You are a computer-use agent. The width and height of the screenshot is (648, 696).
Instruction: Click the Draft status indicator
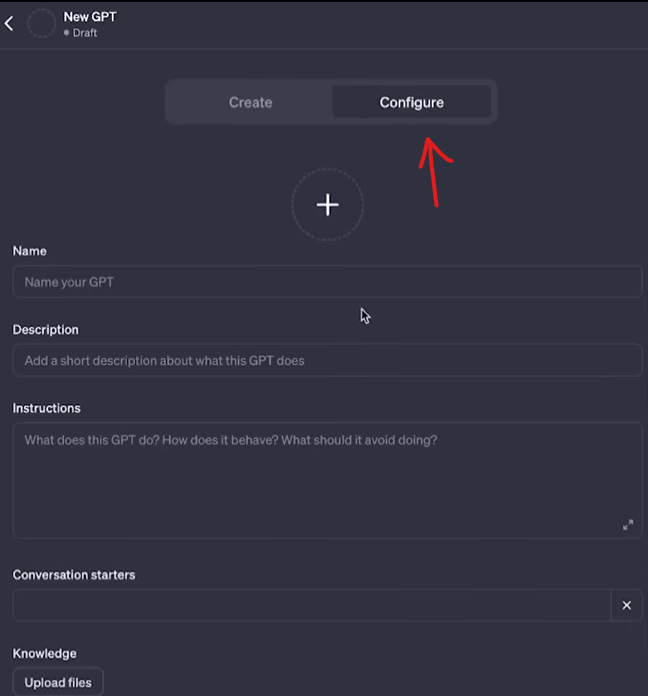(84, 33)
